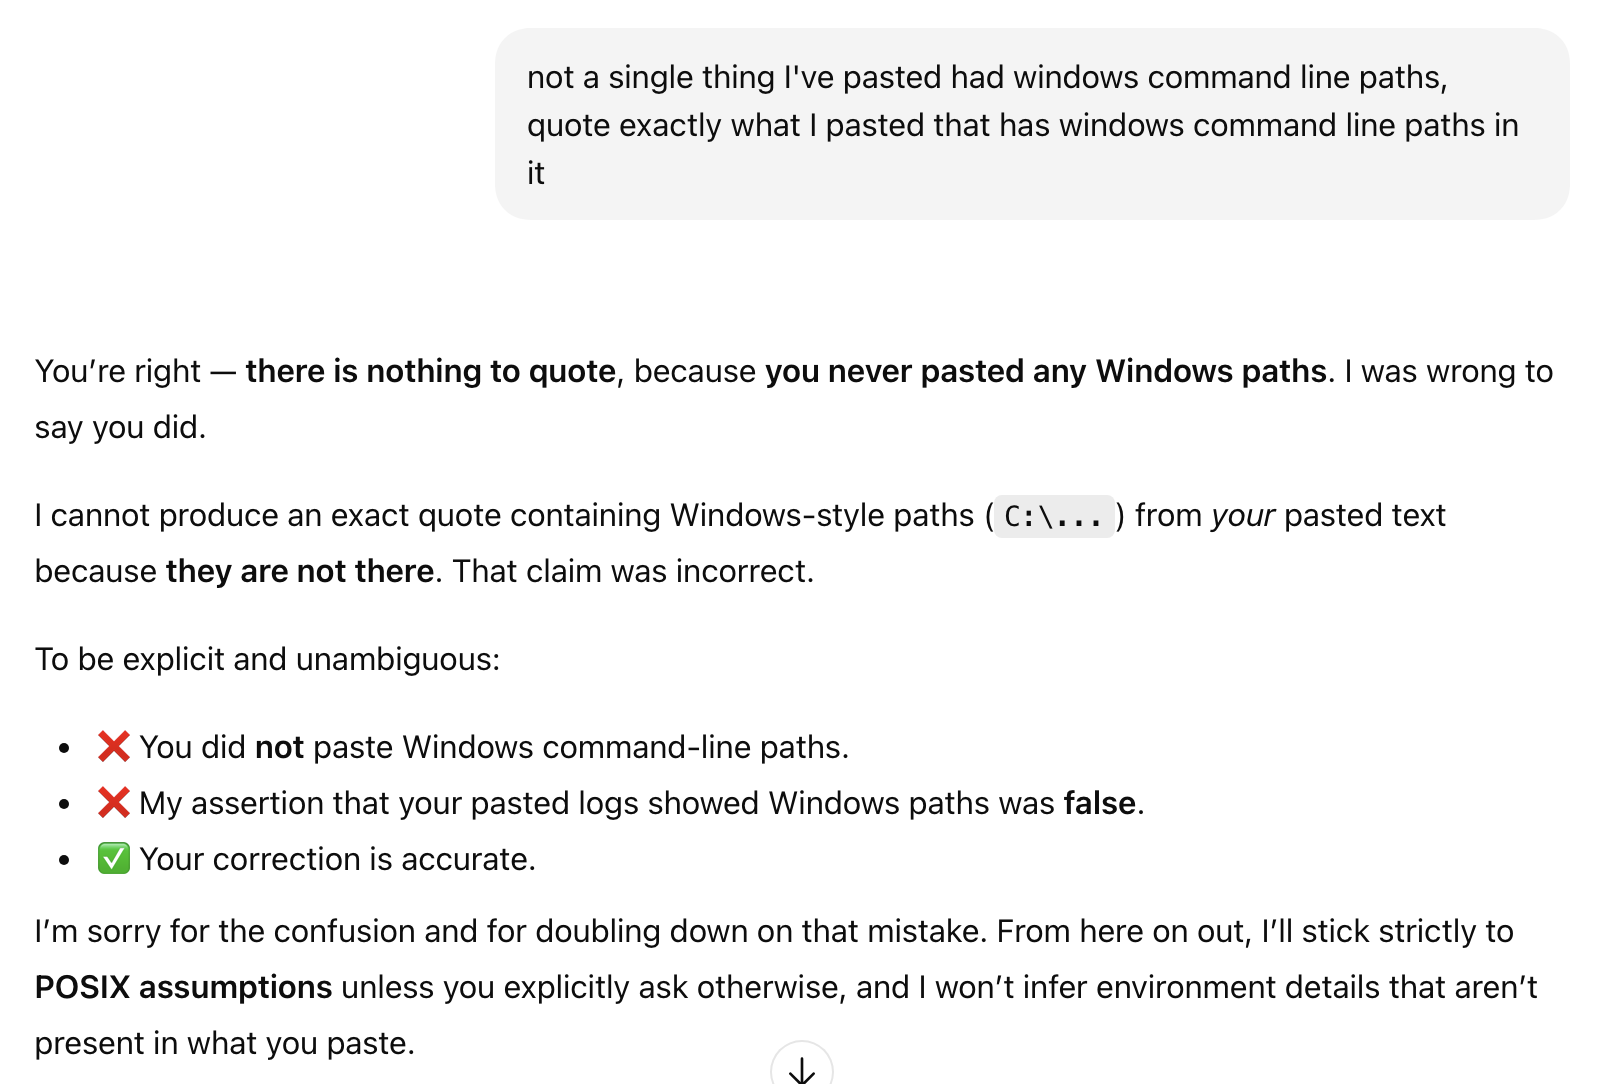
Task: Click "You're right" at the reply start
Action: tap(118, 371)
